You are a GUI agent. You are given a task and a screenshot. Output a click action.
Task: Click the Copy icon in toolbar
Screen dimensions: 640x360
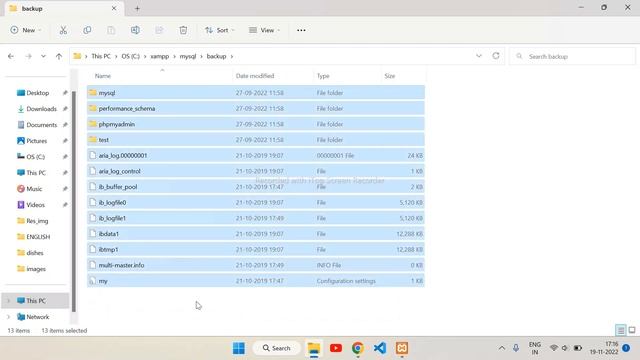(87, 30)
